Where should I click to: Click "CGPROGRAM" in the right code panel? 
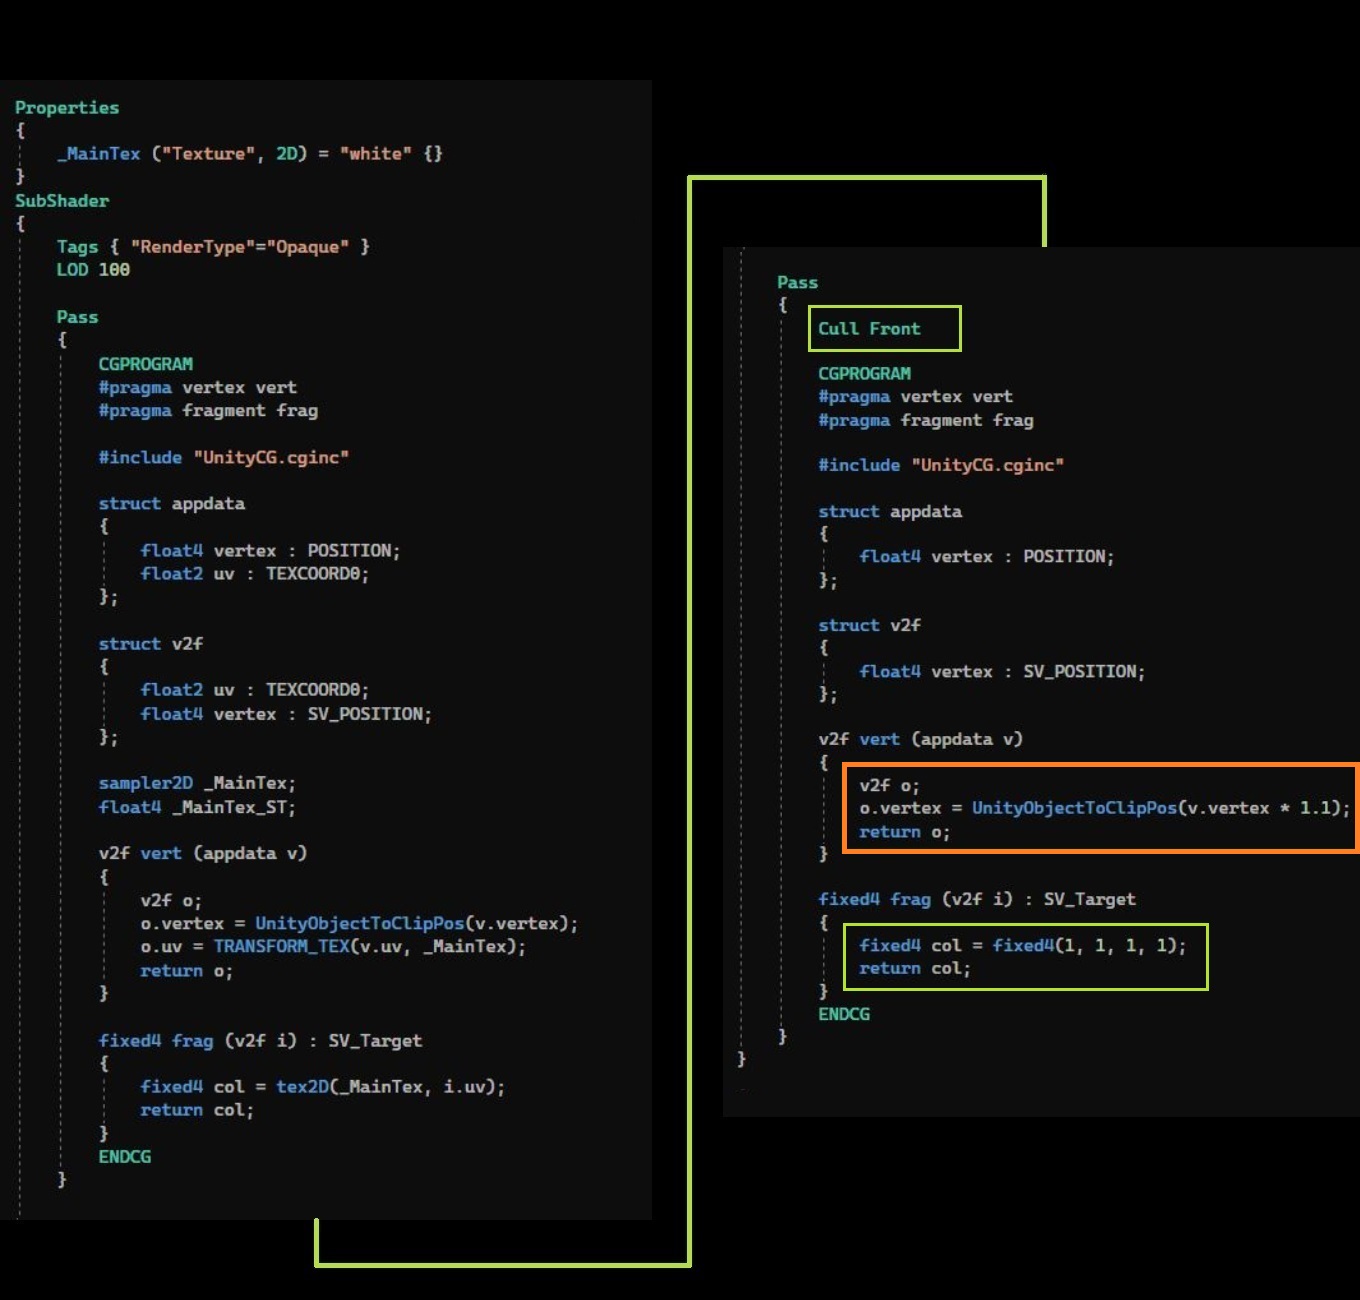pyautogui.click(x=865, y=373)
